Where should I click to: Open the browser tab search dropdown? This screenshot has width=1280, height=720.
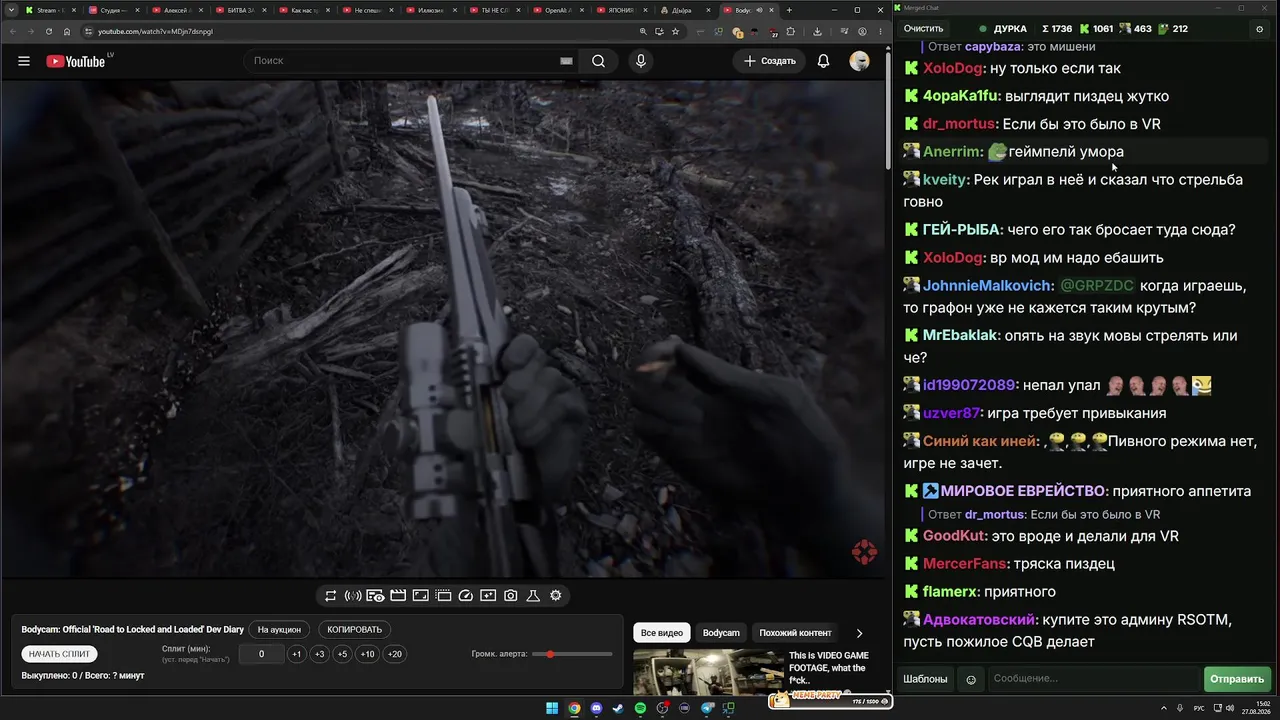pos(10,10)
